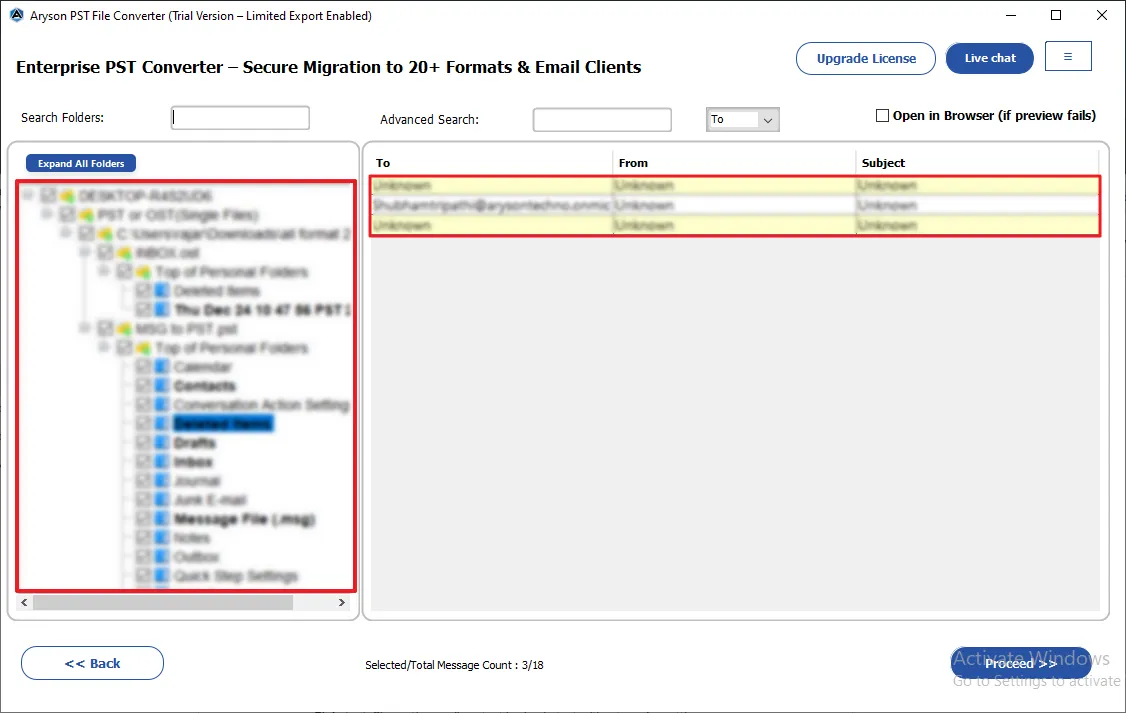Click the folder tree horizontal scrollbar thumb

163,602
